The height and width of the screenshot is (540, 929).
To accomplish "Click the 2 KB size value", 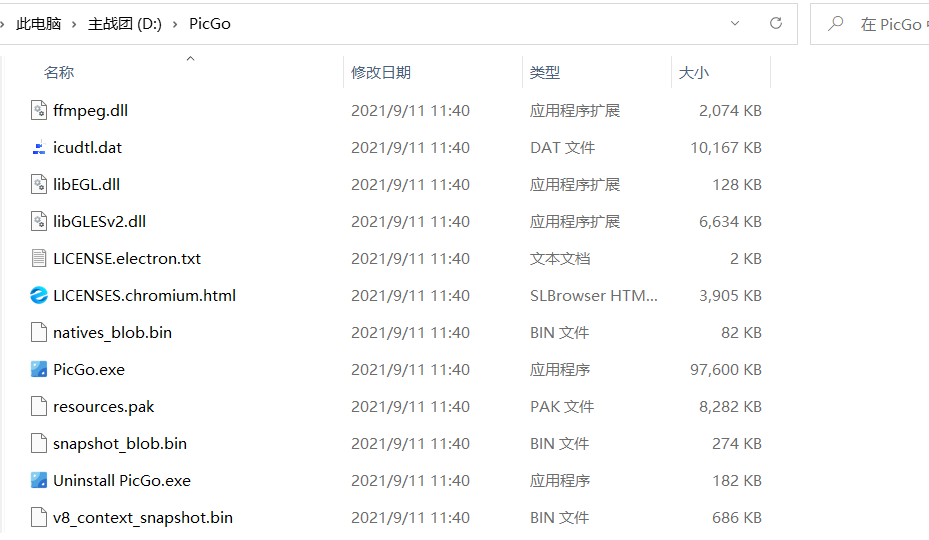I will pyautogui.click(x=745, y=258).
